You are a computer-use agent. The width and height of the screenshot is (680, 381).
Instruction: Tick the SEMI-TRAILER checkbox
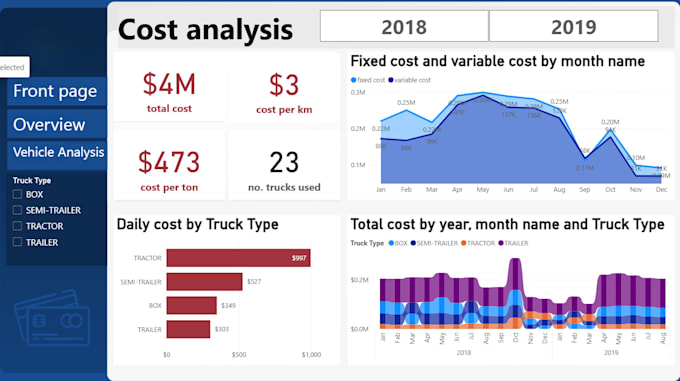click(17, 210)
